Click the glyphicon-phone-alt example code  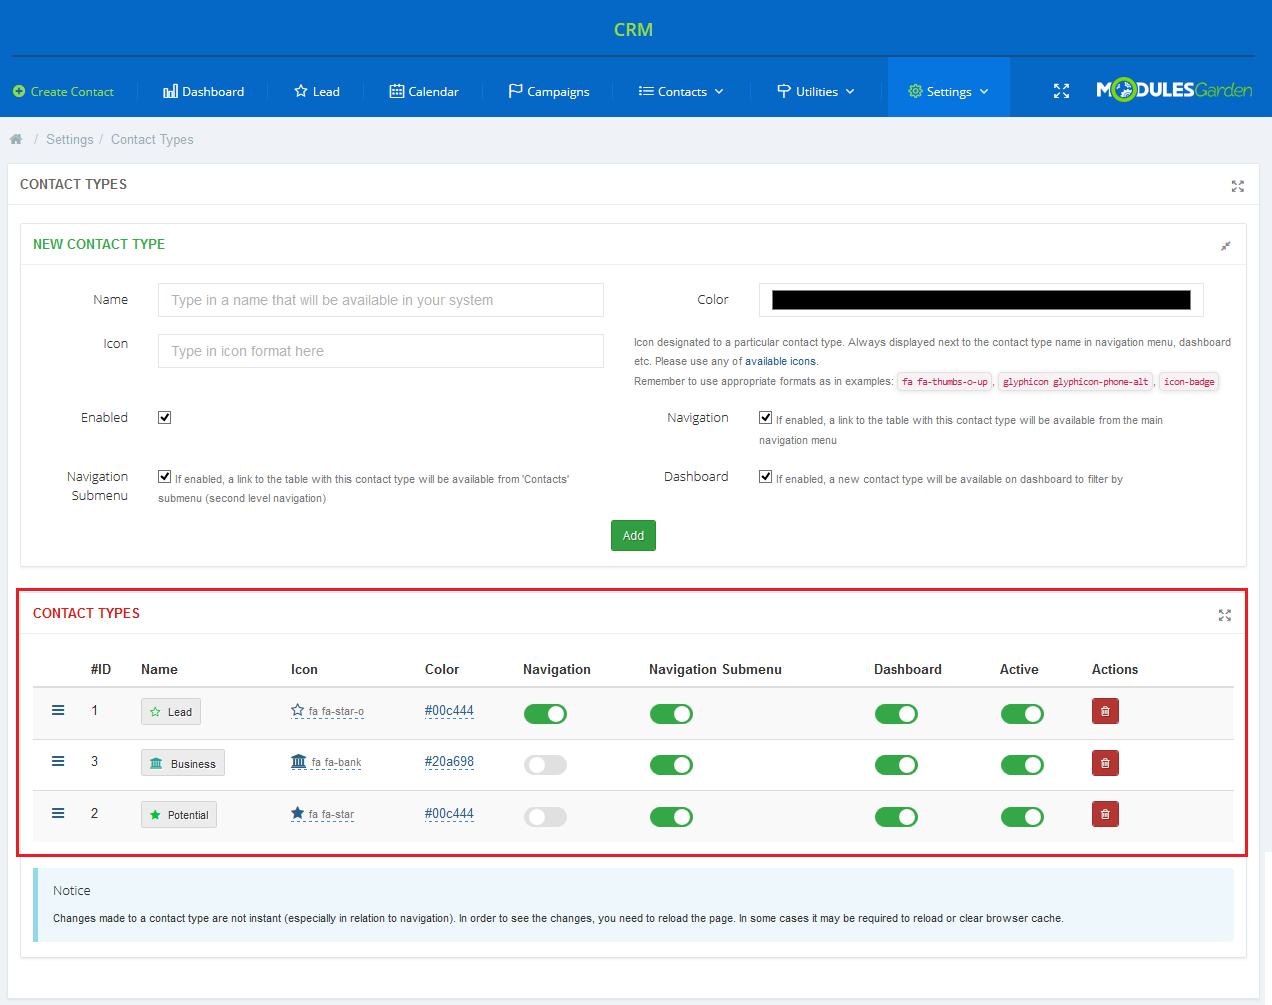pos(1076,382)
